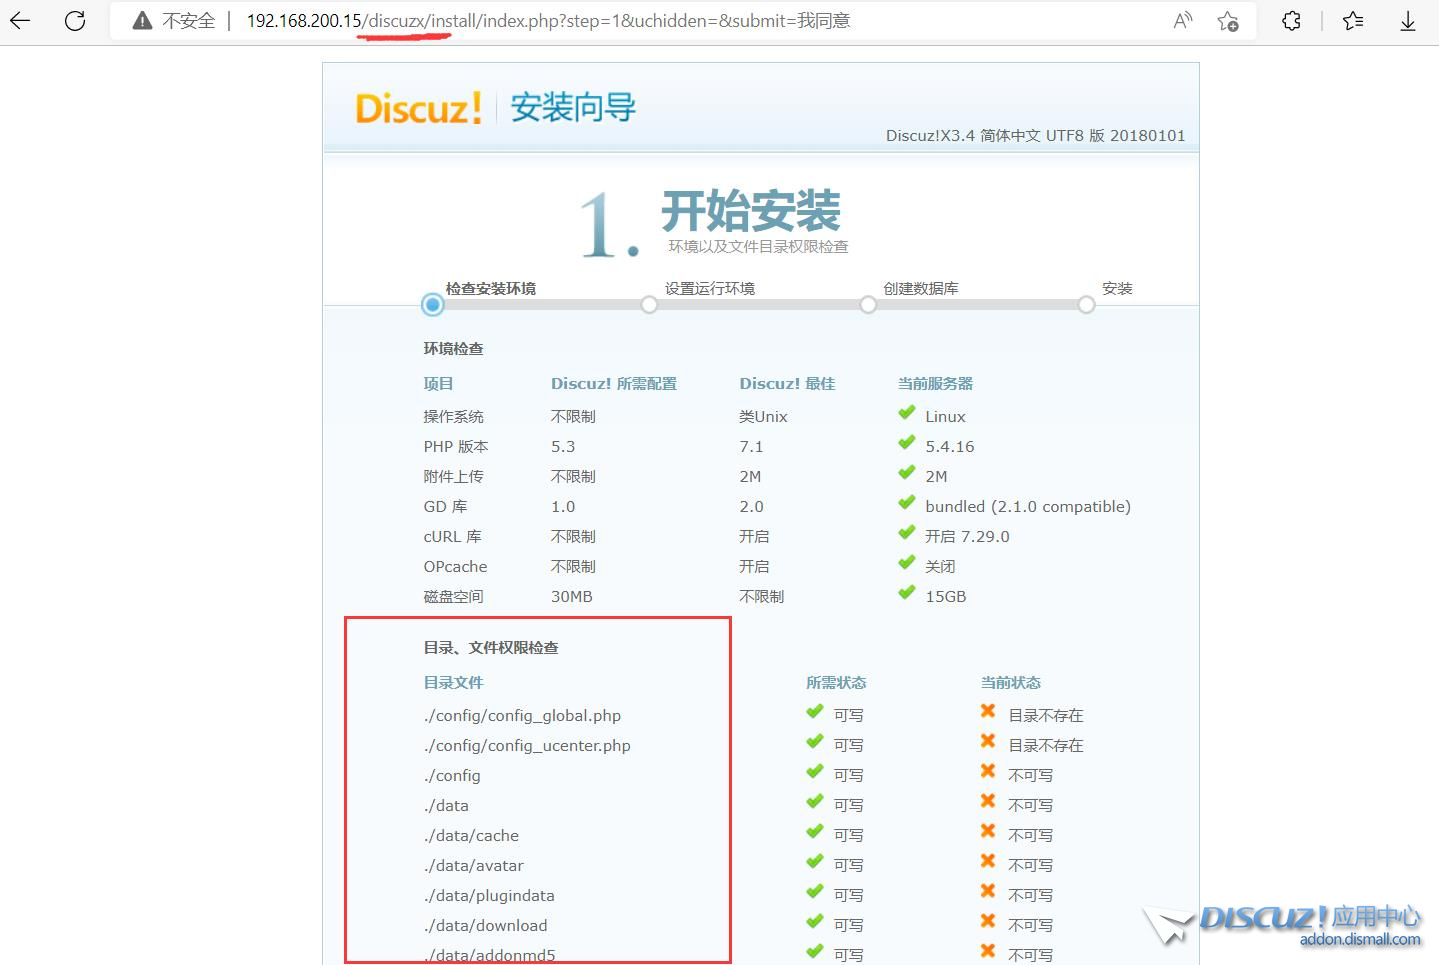Select the 创建数据库 step circle

tap(868, 305)
